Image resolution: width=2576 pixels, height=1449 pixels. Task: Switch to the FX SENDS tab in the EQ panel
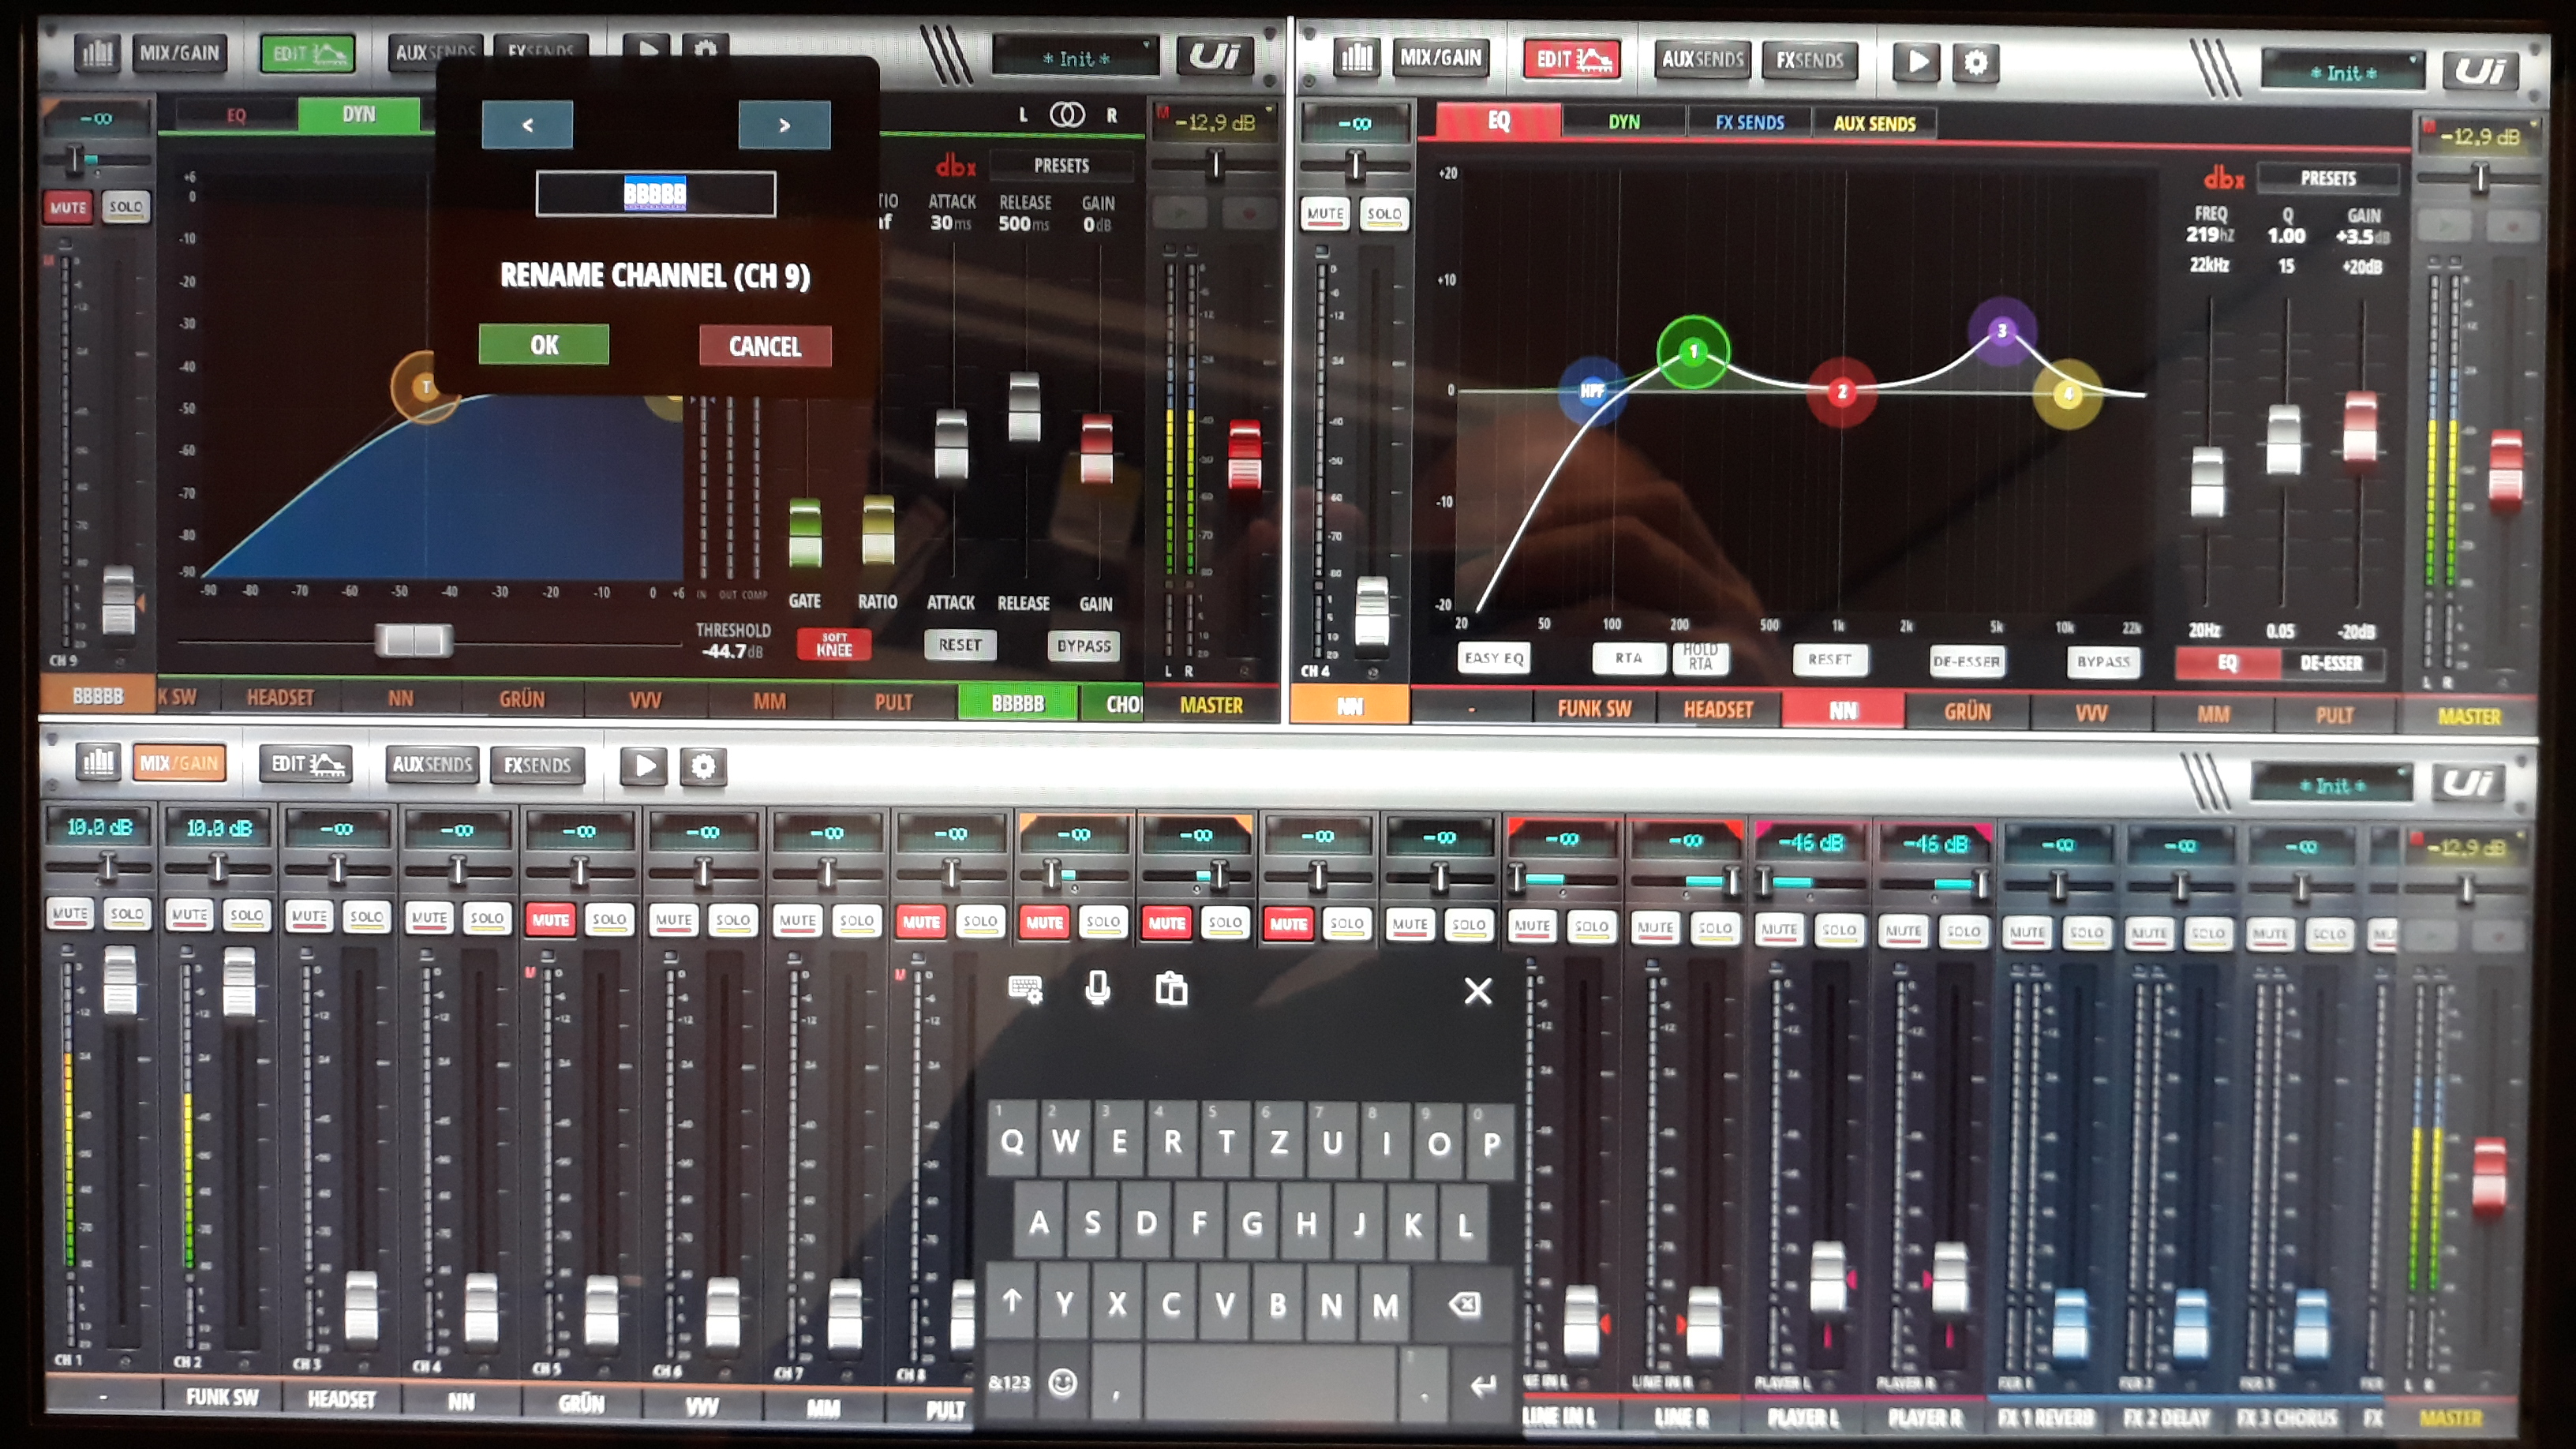pyautogui.click(x=1749, y=123)
